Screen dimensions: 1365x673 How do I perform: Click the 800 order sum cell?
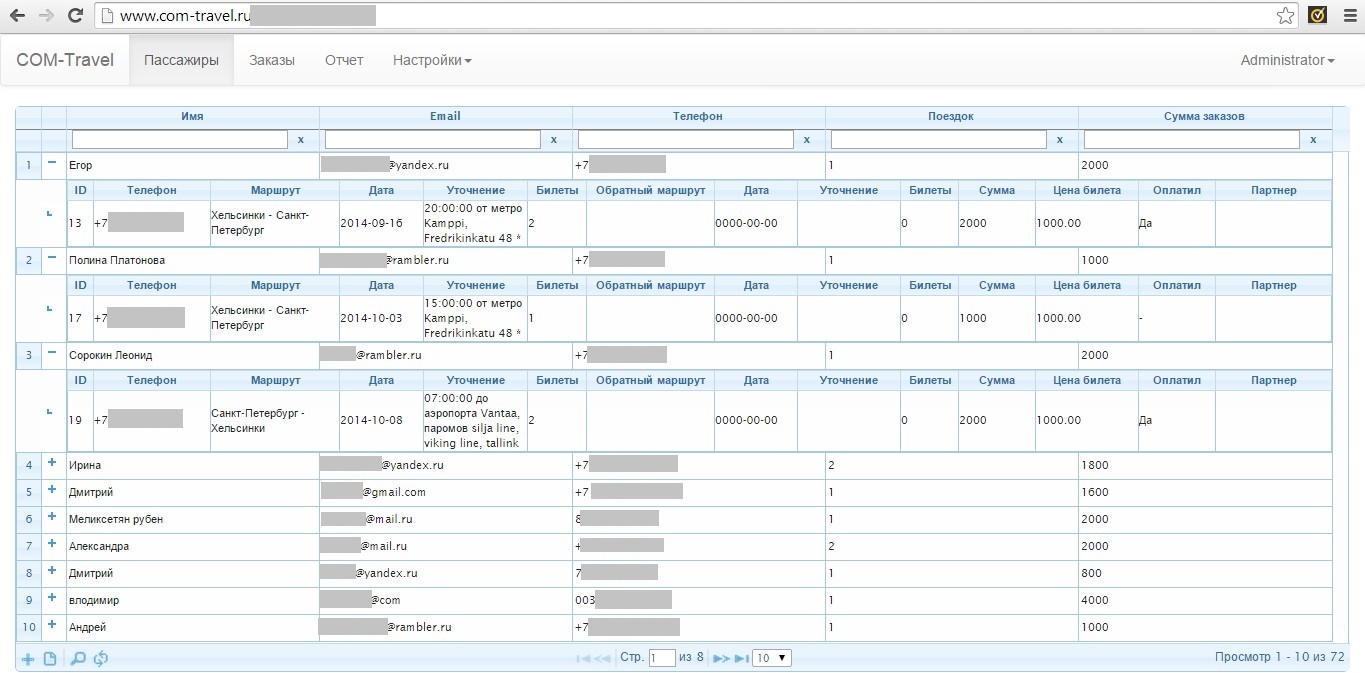pyautogui.click(x=1205, y=573)
